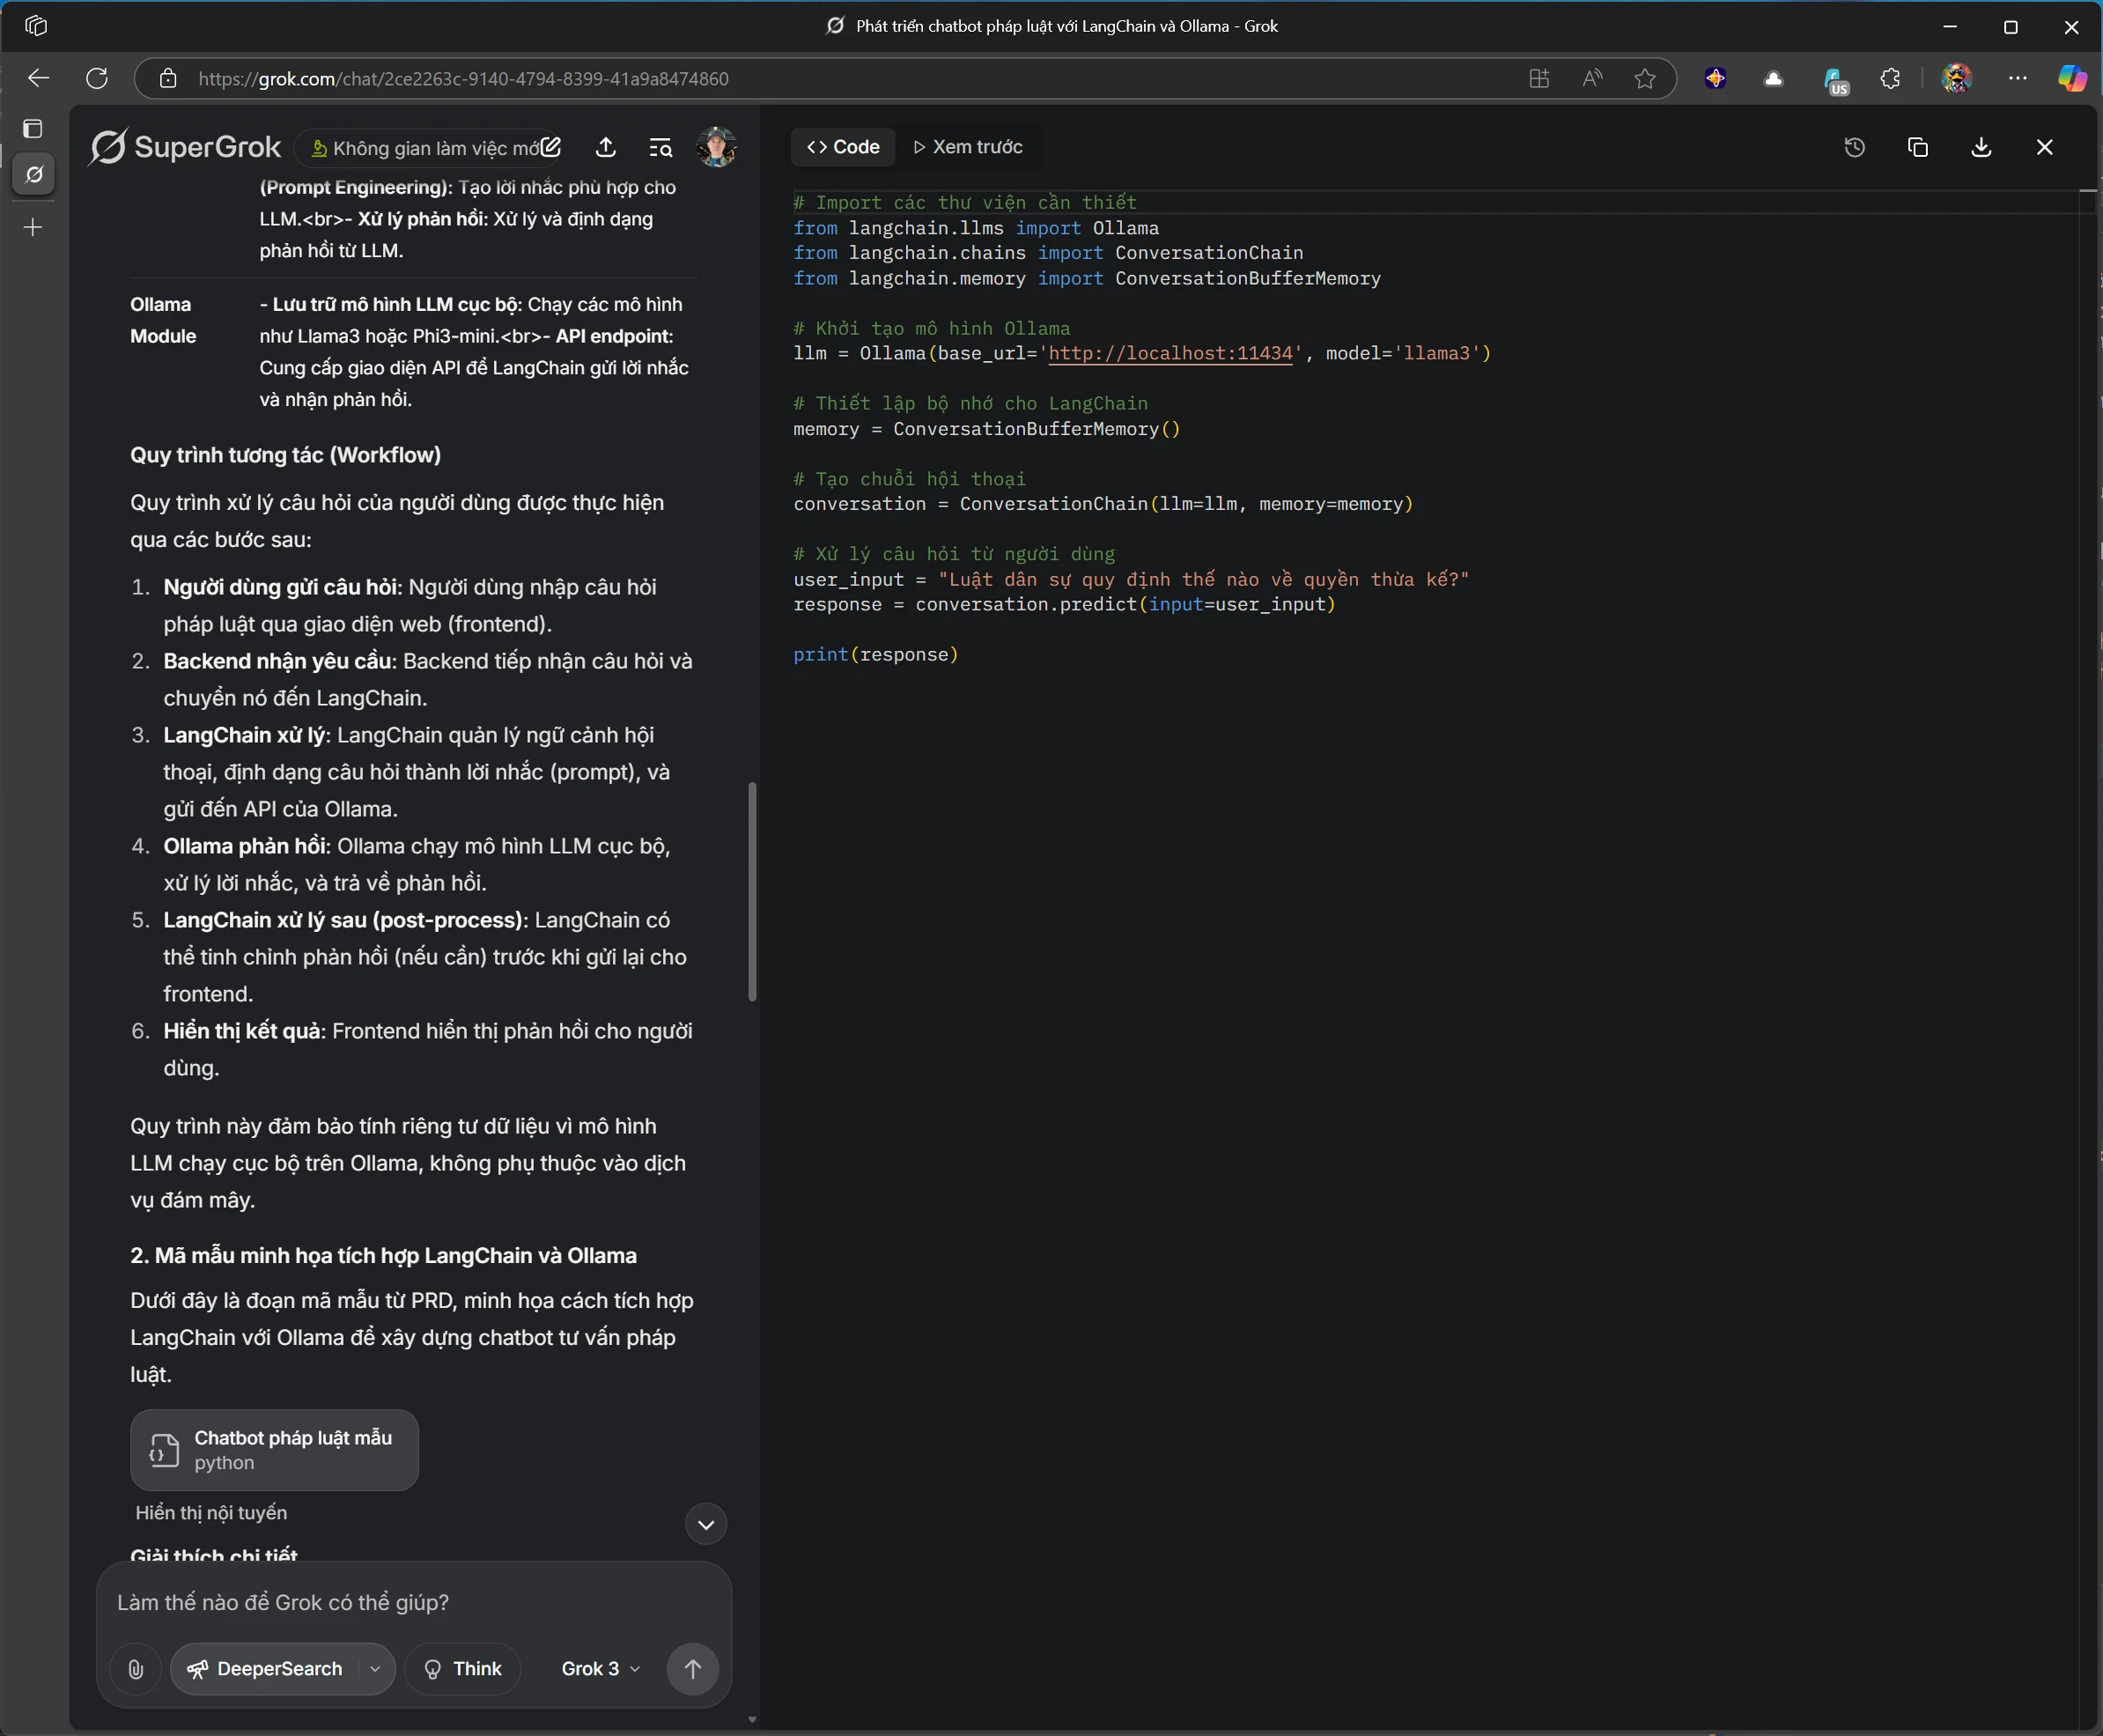Activate the Read aloud icon

pyautogui.click(x=1592, y=78)
